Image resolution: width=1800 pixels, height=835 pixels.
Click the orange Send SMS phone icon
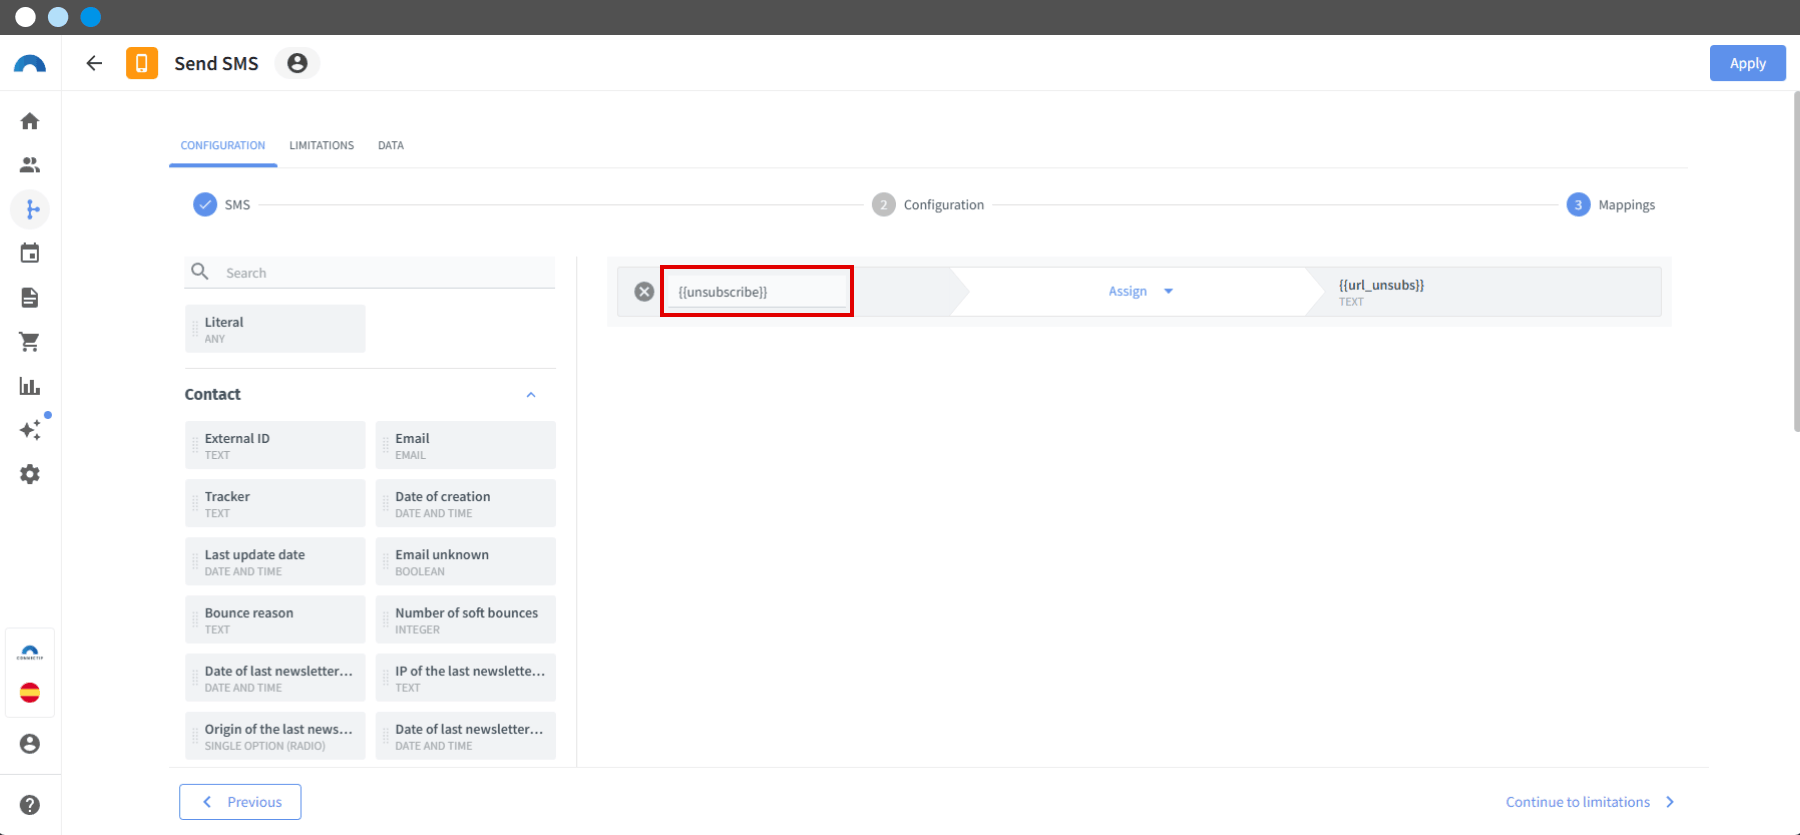[142, 63]
